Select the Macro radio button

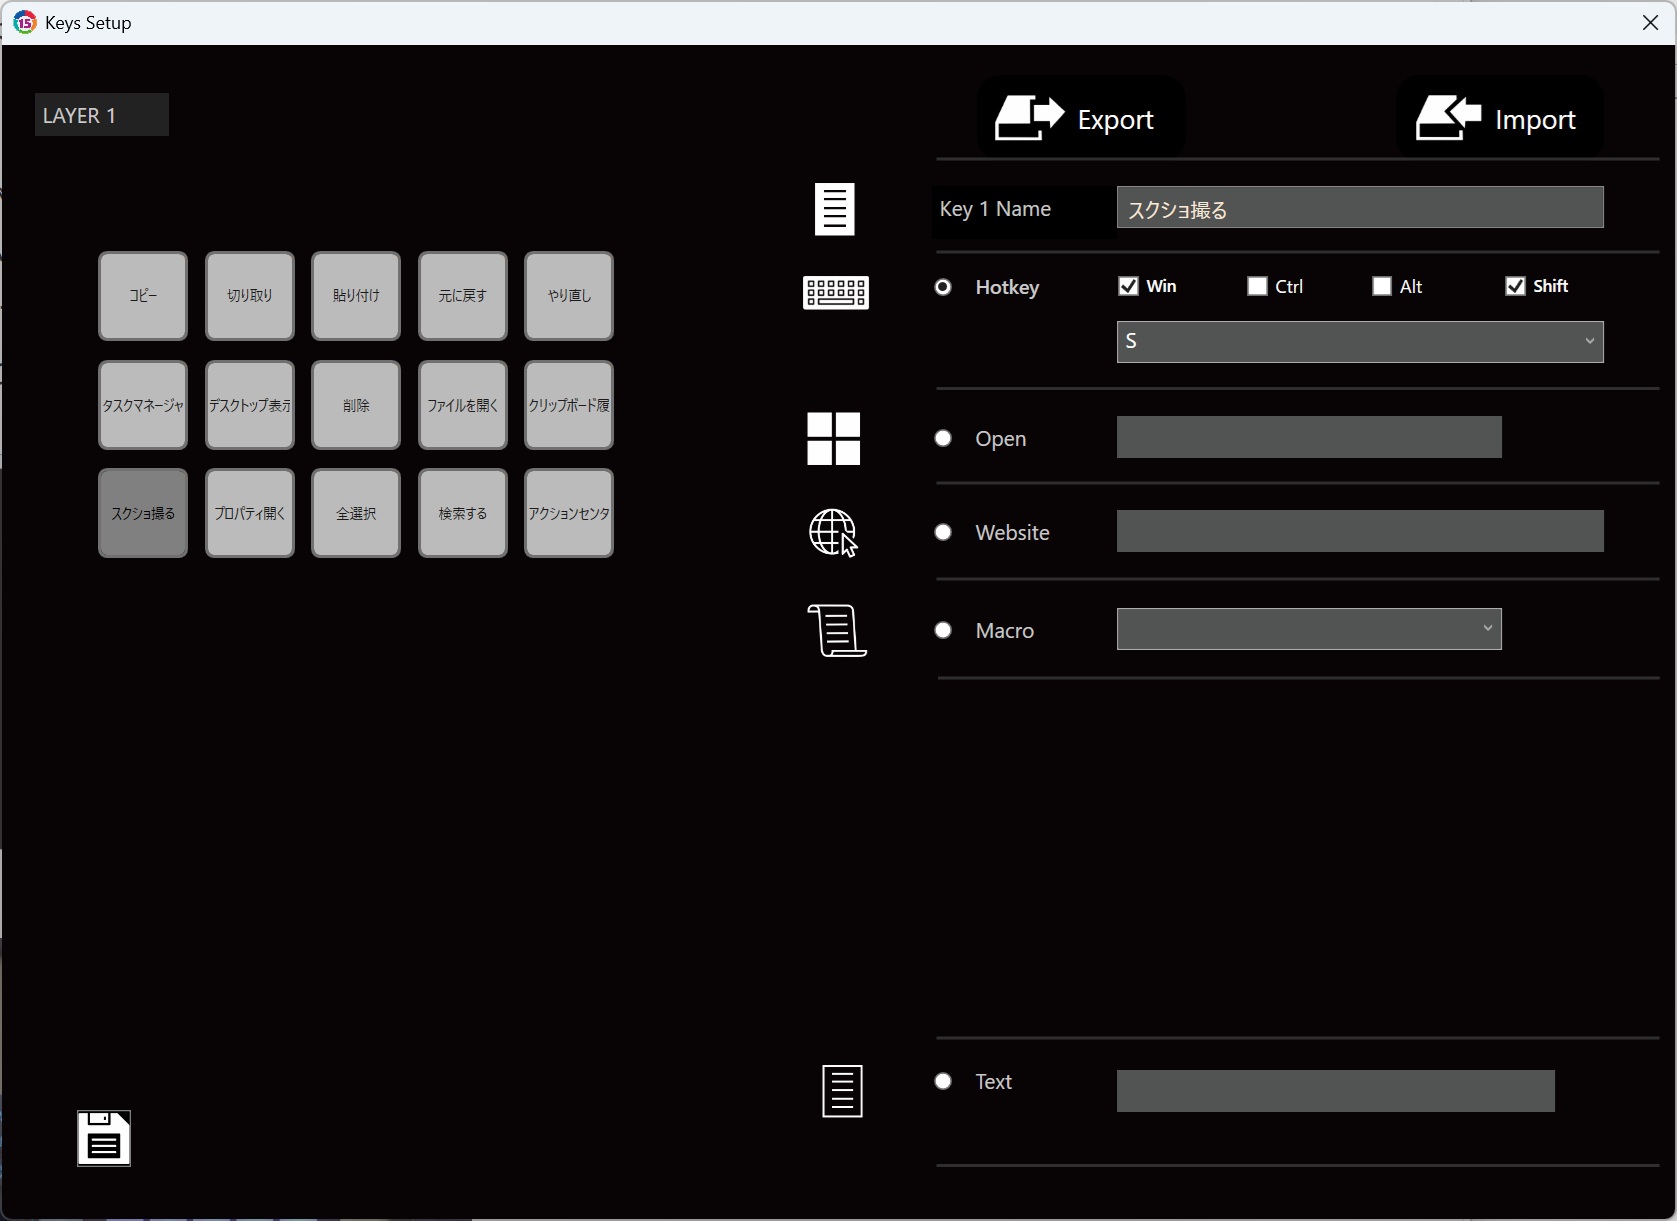tap(943, 631)
